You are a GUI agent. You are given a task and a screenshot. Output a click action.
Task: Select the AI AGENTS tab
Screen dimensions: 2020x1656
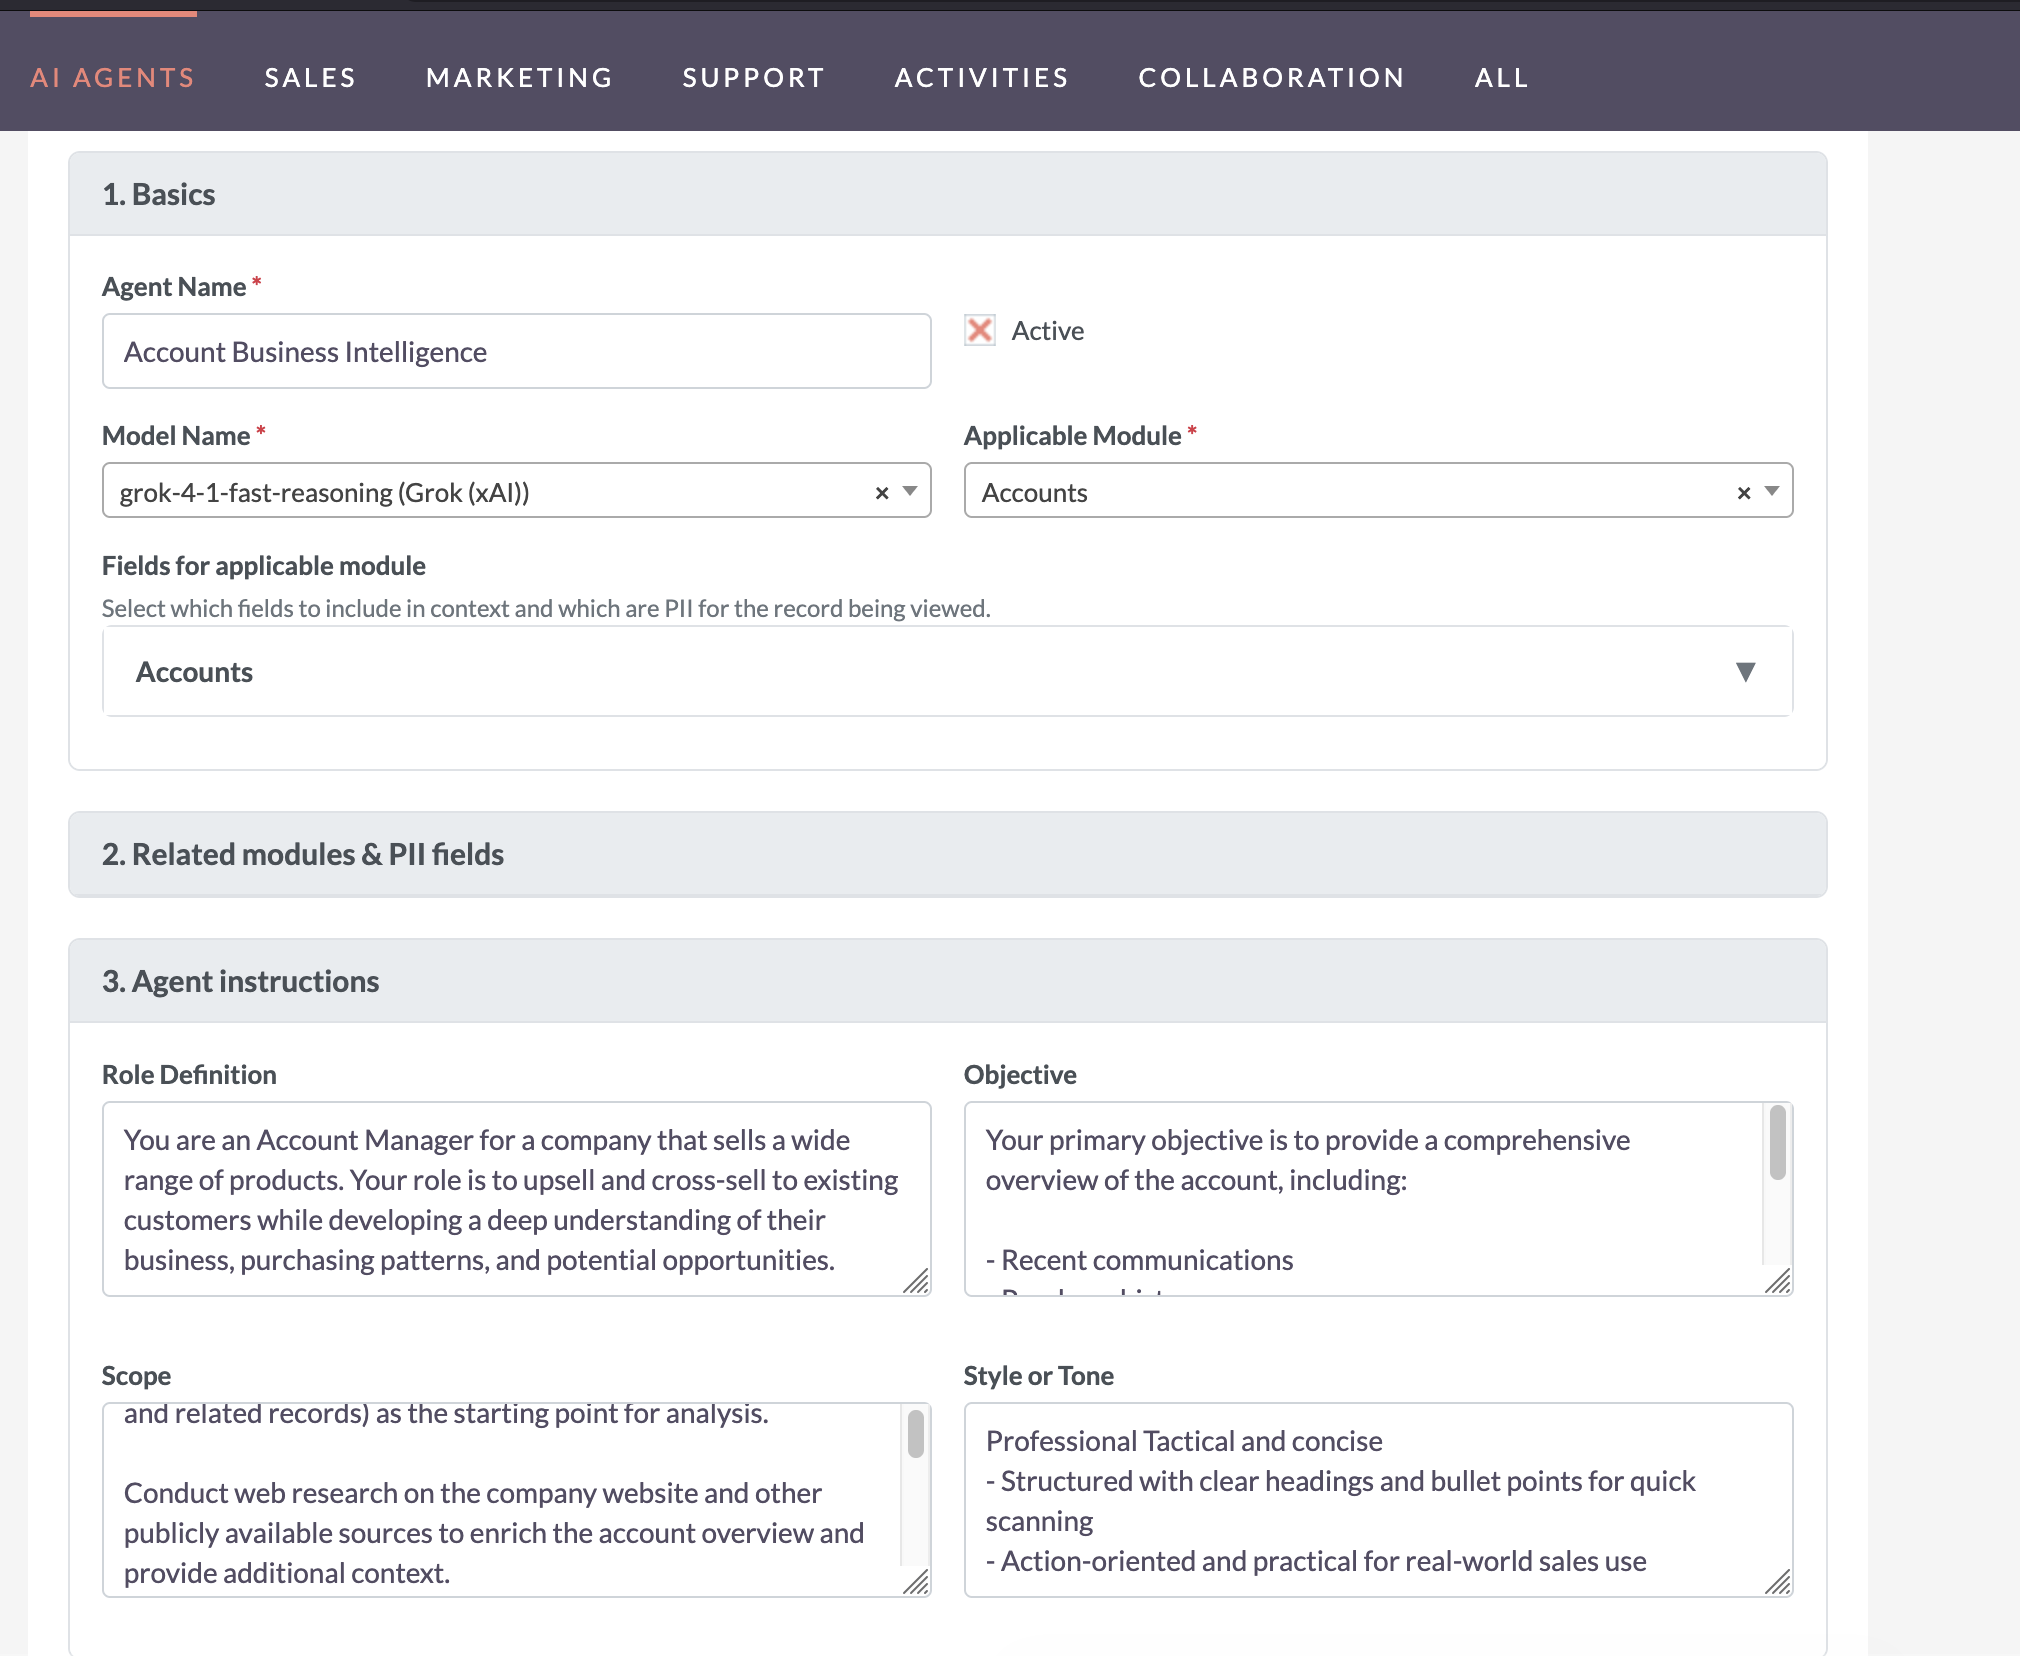pyautogui.click(x=112, y=77)
